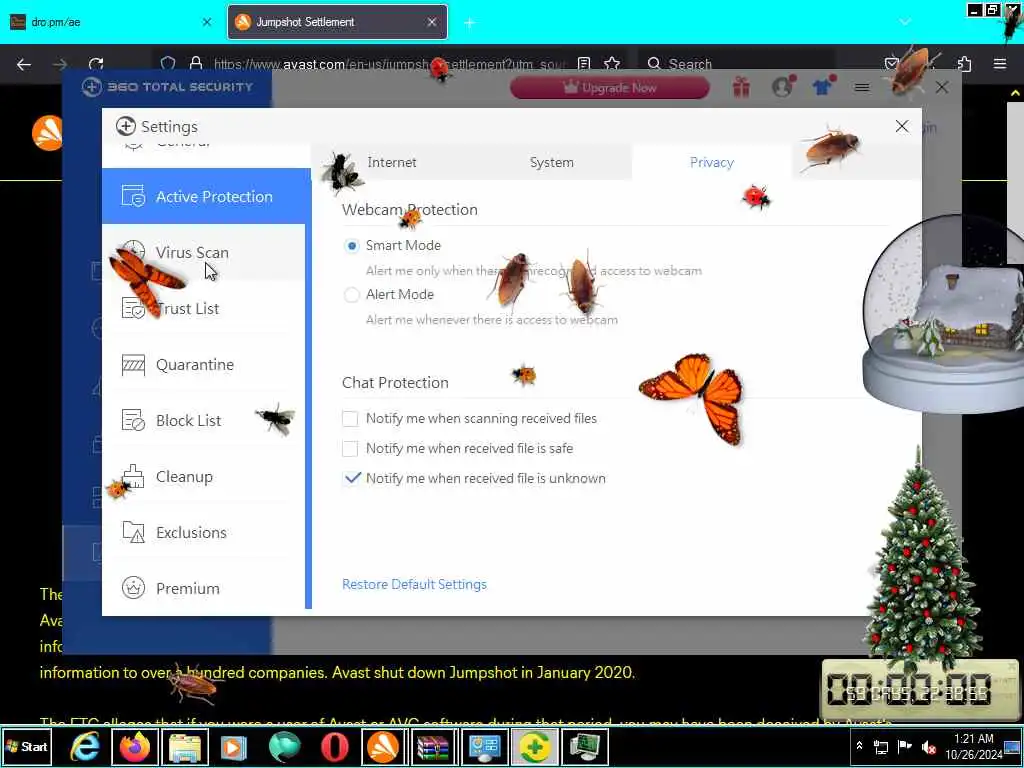The image size is (1024, 768).
Task: Open the gift icon in 360 Total Security
Action: coord(741,87)
